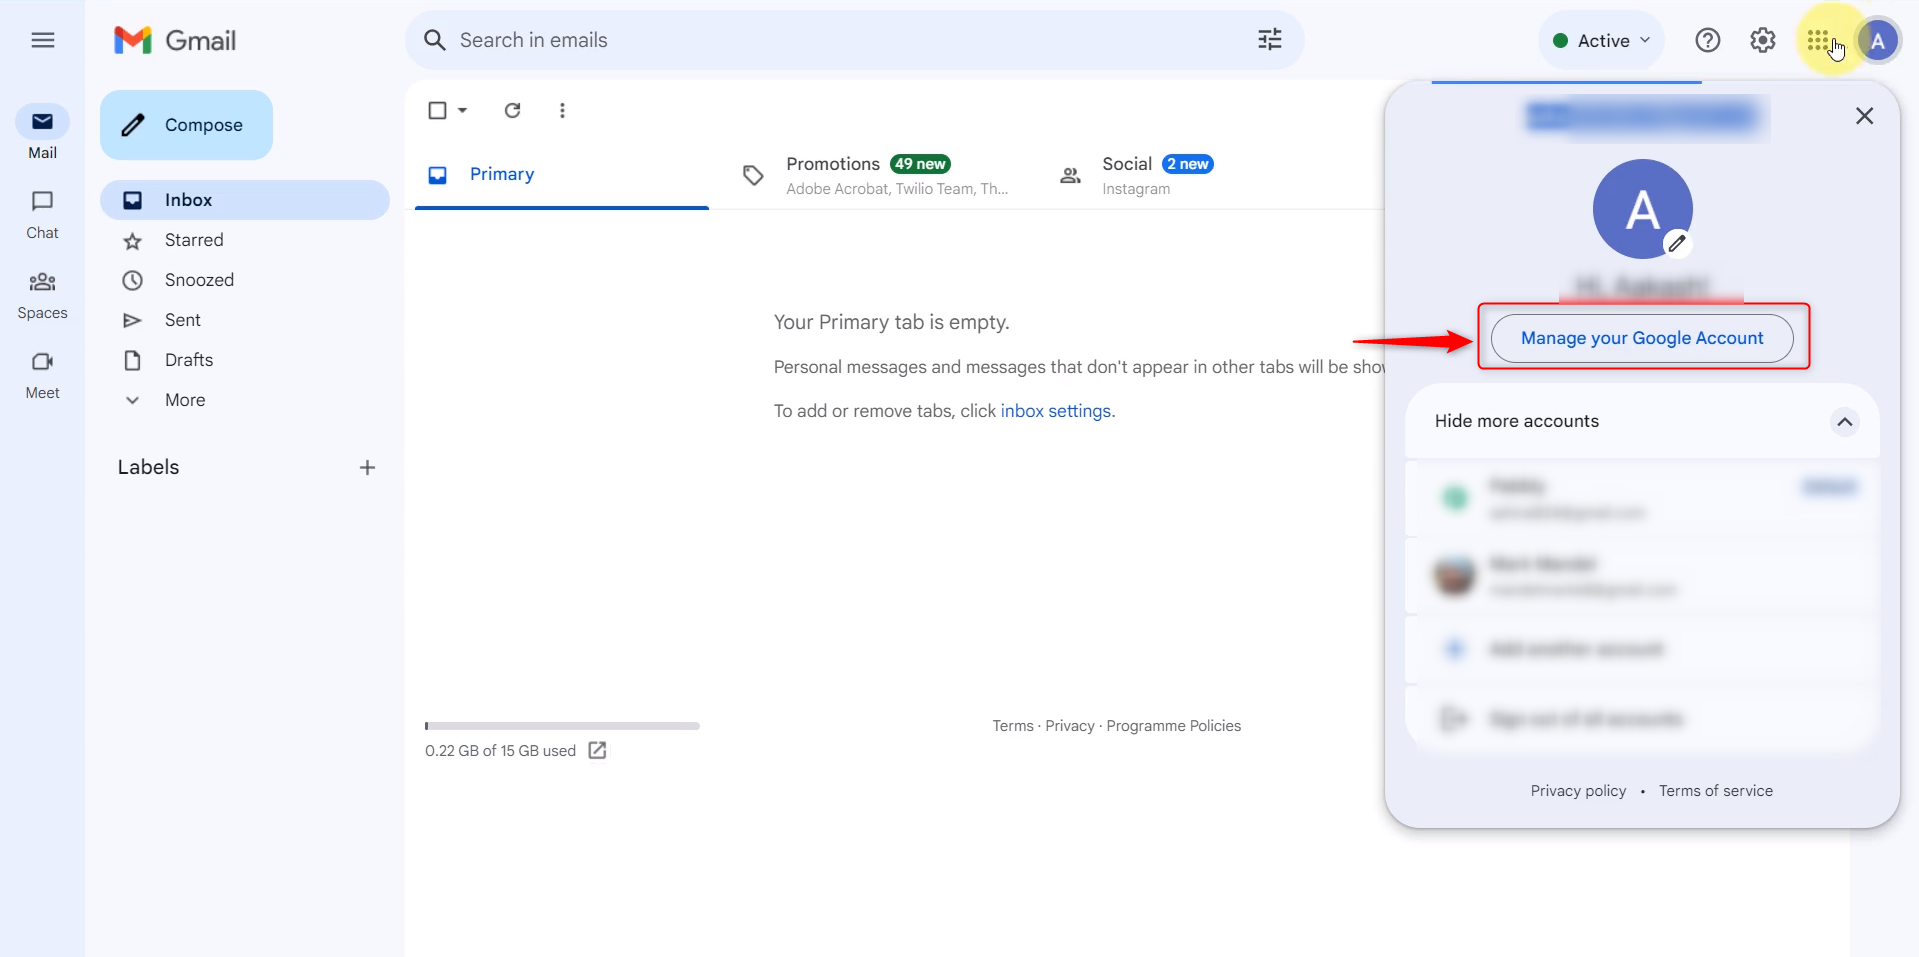Open the Active status dropdown
Viewport: 1919px width, 957px height.
1601,40
